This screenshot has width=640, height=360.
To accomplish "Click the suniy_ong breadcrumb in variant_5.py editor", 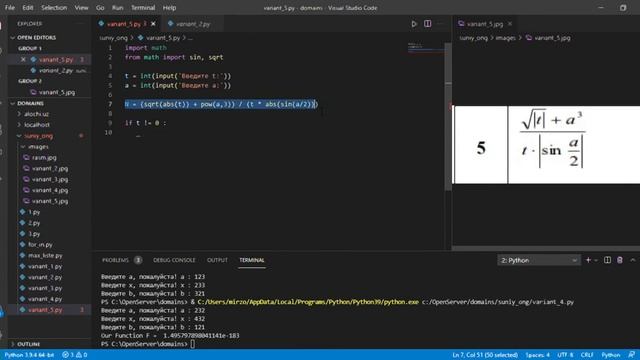I will [x=113, y=38].
